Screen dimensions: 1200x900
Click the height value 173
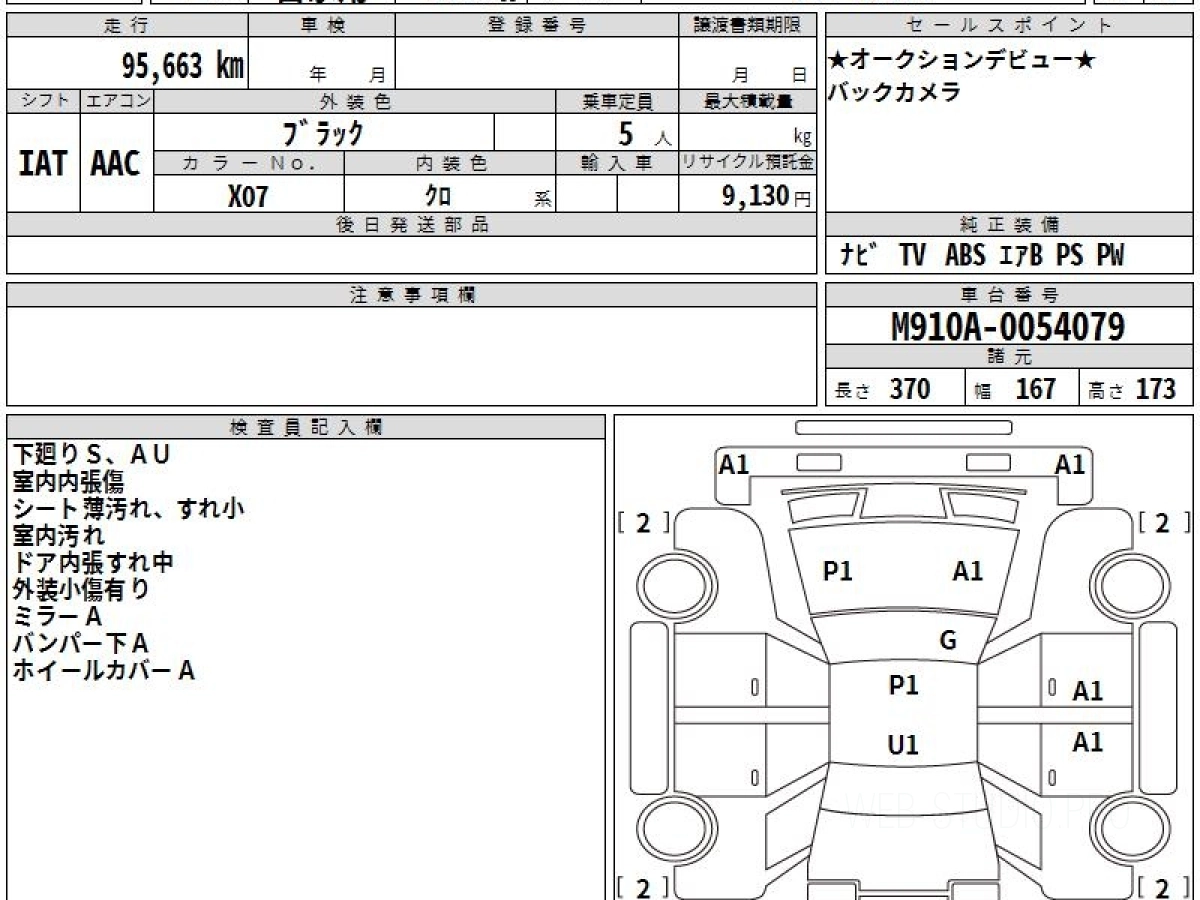click(1155, 389)
